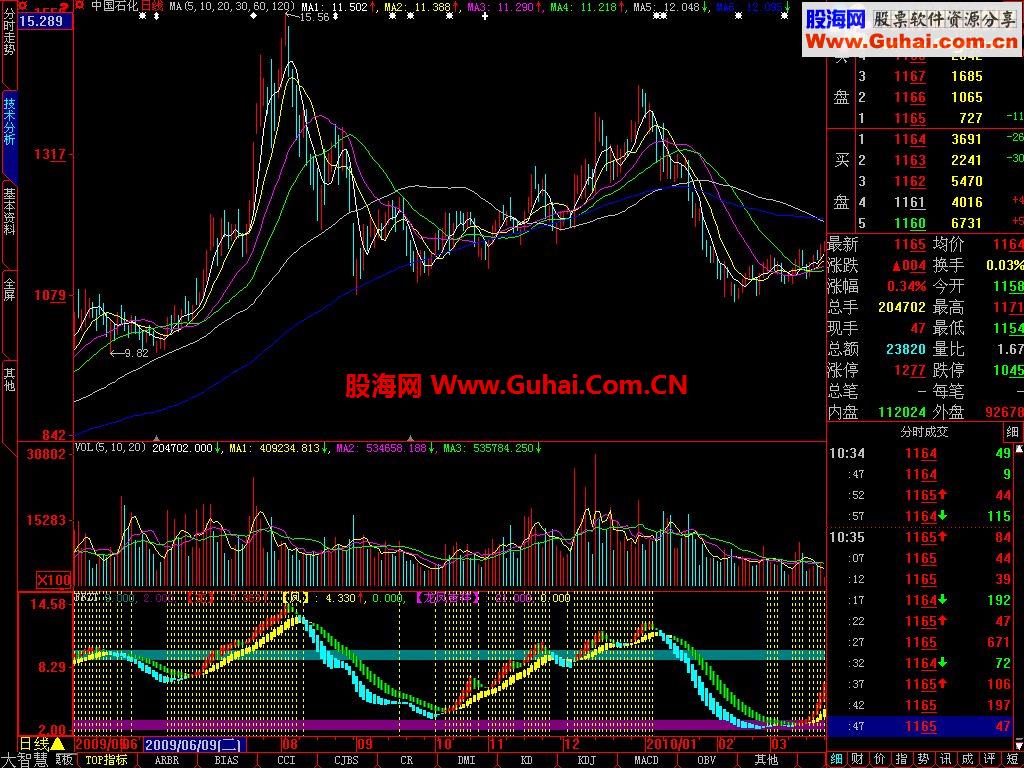Image resolution: width=1024 pixels, height=768 pixels.
Task: Select the 势 trend tab at bottom right
Action: point(923,760)
